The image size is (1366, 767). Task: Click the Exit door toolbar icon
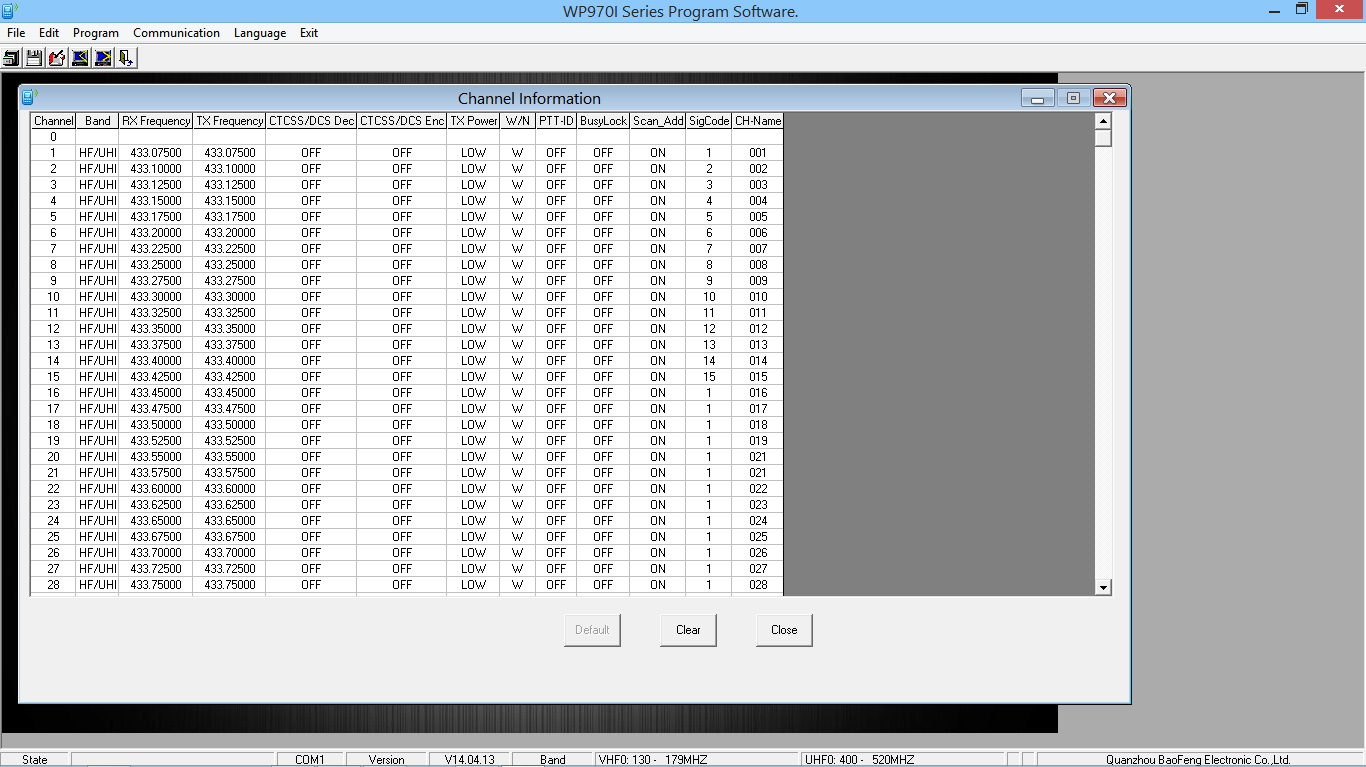(126, 58)
